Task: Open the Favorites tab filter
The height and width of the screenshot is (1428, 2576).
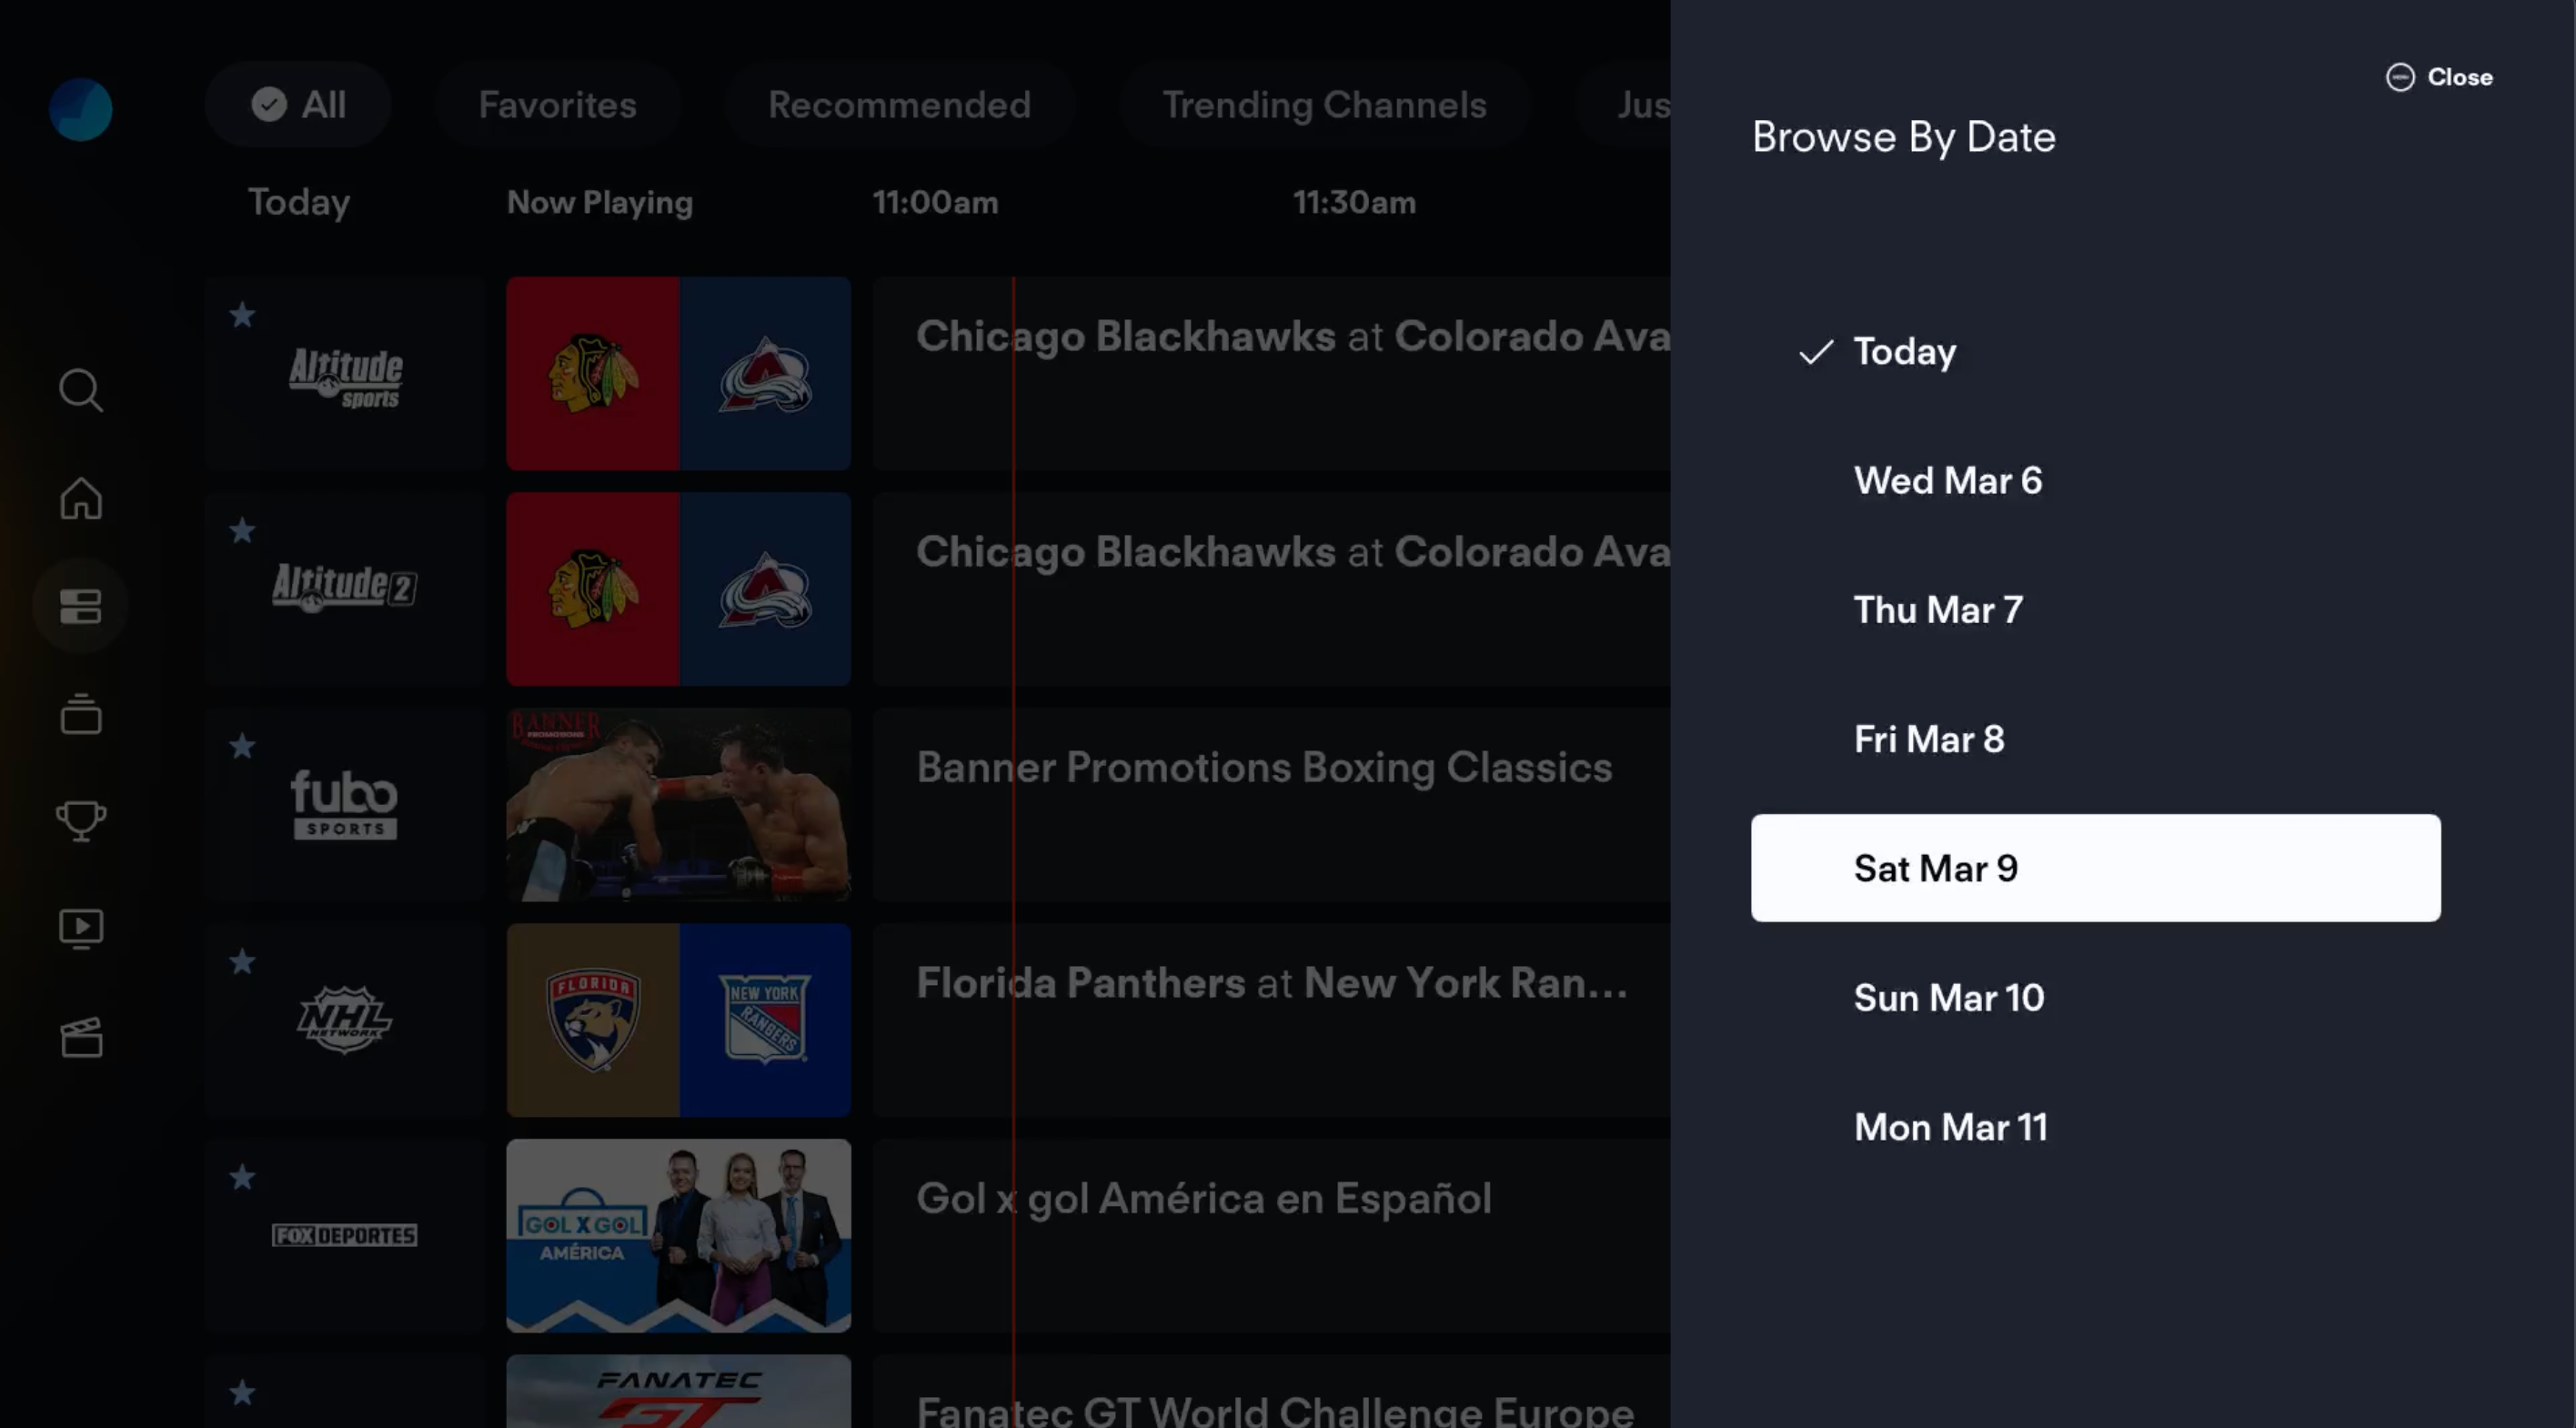Action: 558,104
